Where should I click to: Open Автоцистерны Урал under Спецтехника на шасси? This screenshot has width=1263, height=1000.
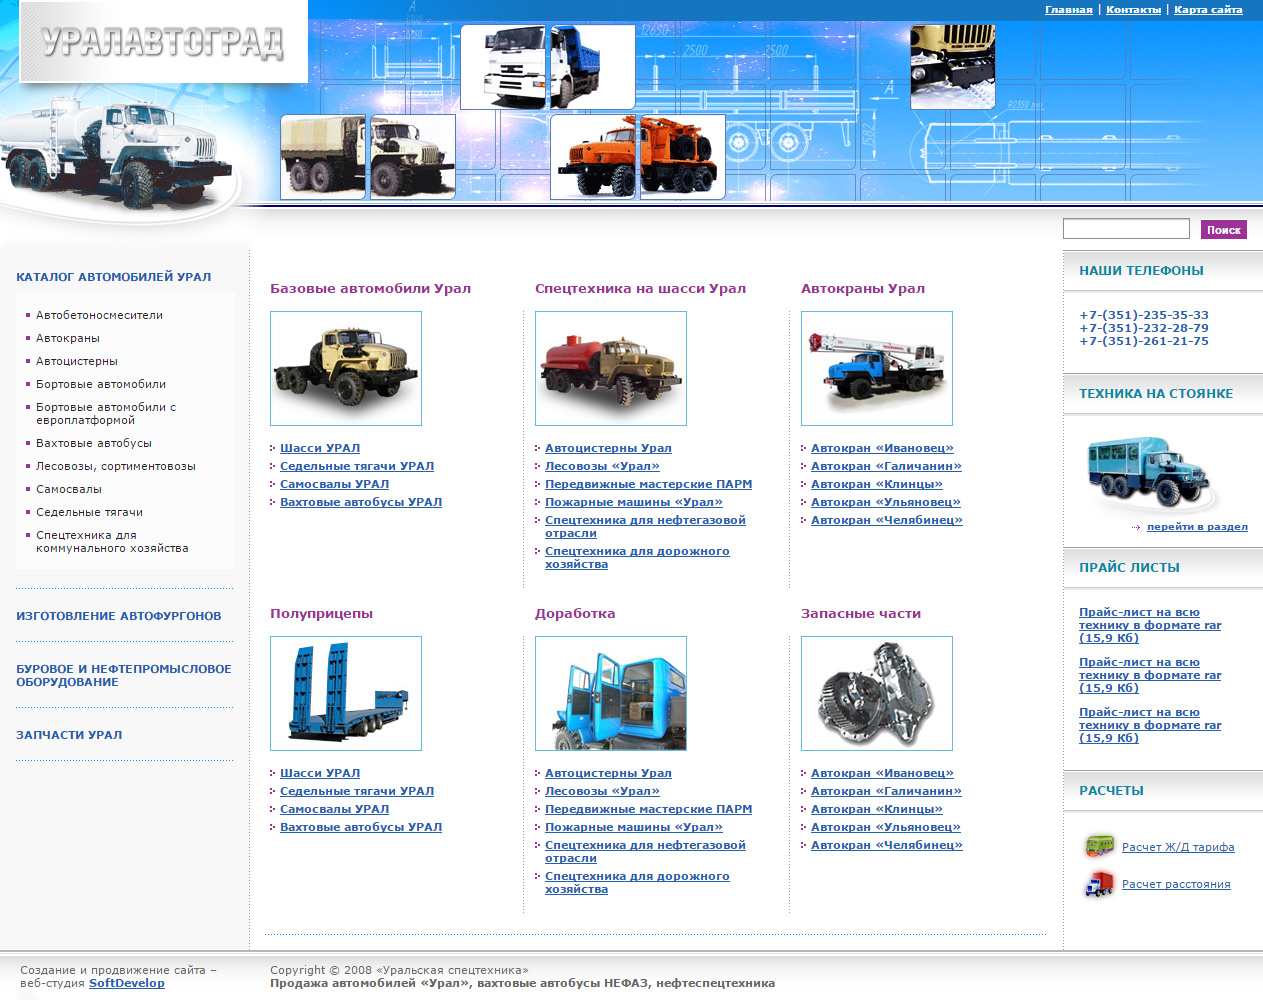point(608,448)
